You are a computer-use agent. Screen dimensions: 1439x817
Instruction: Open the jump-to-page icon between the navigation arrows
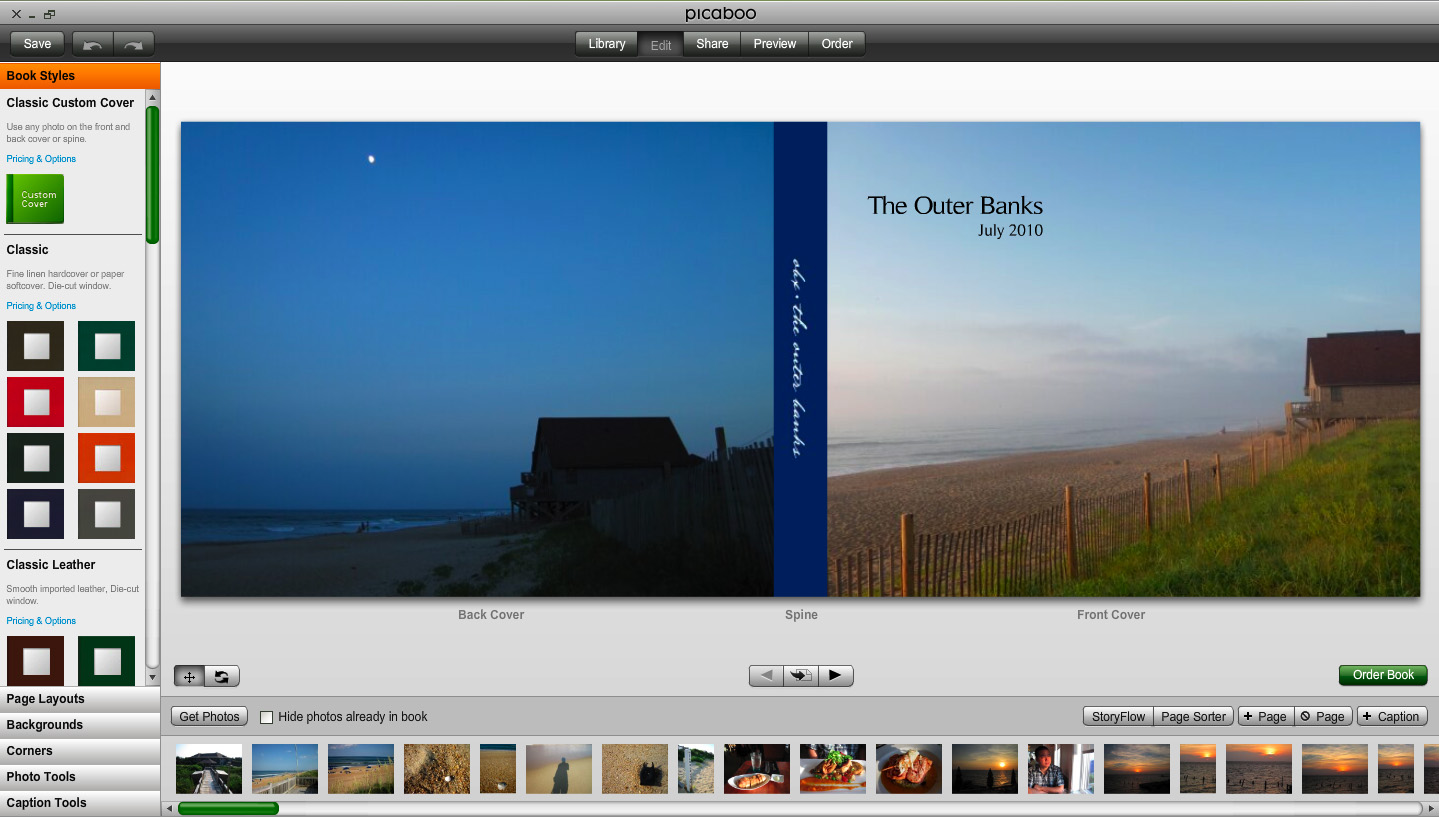point(800,675)
